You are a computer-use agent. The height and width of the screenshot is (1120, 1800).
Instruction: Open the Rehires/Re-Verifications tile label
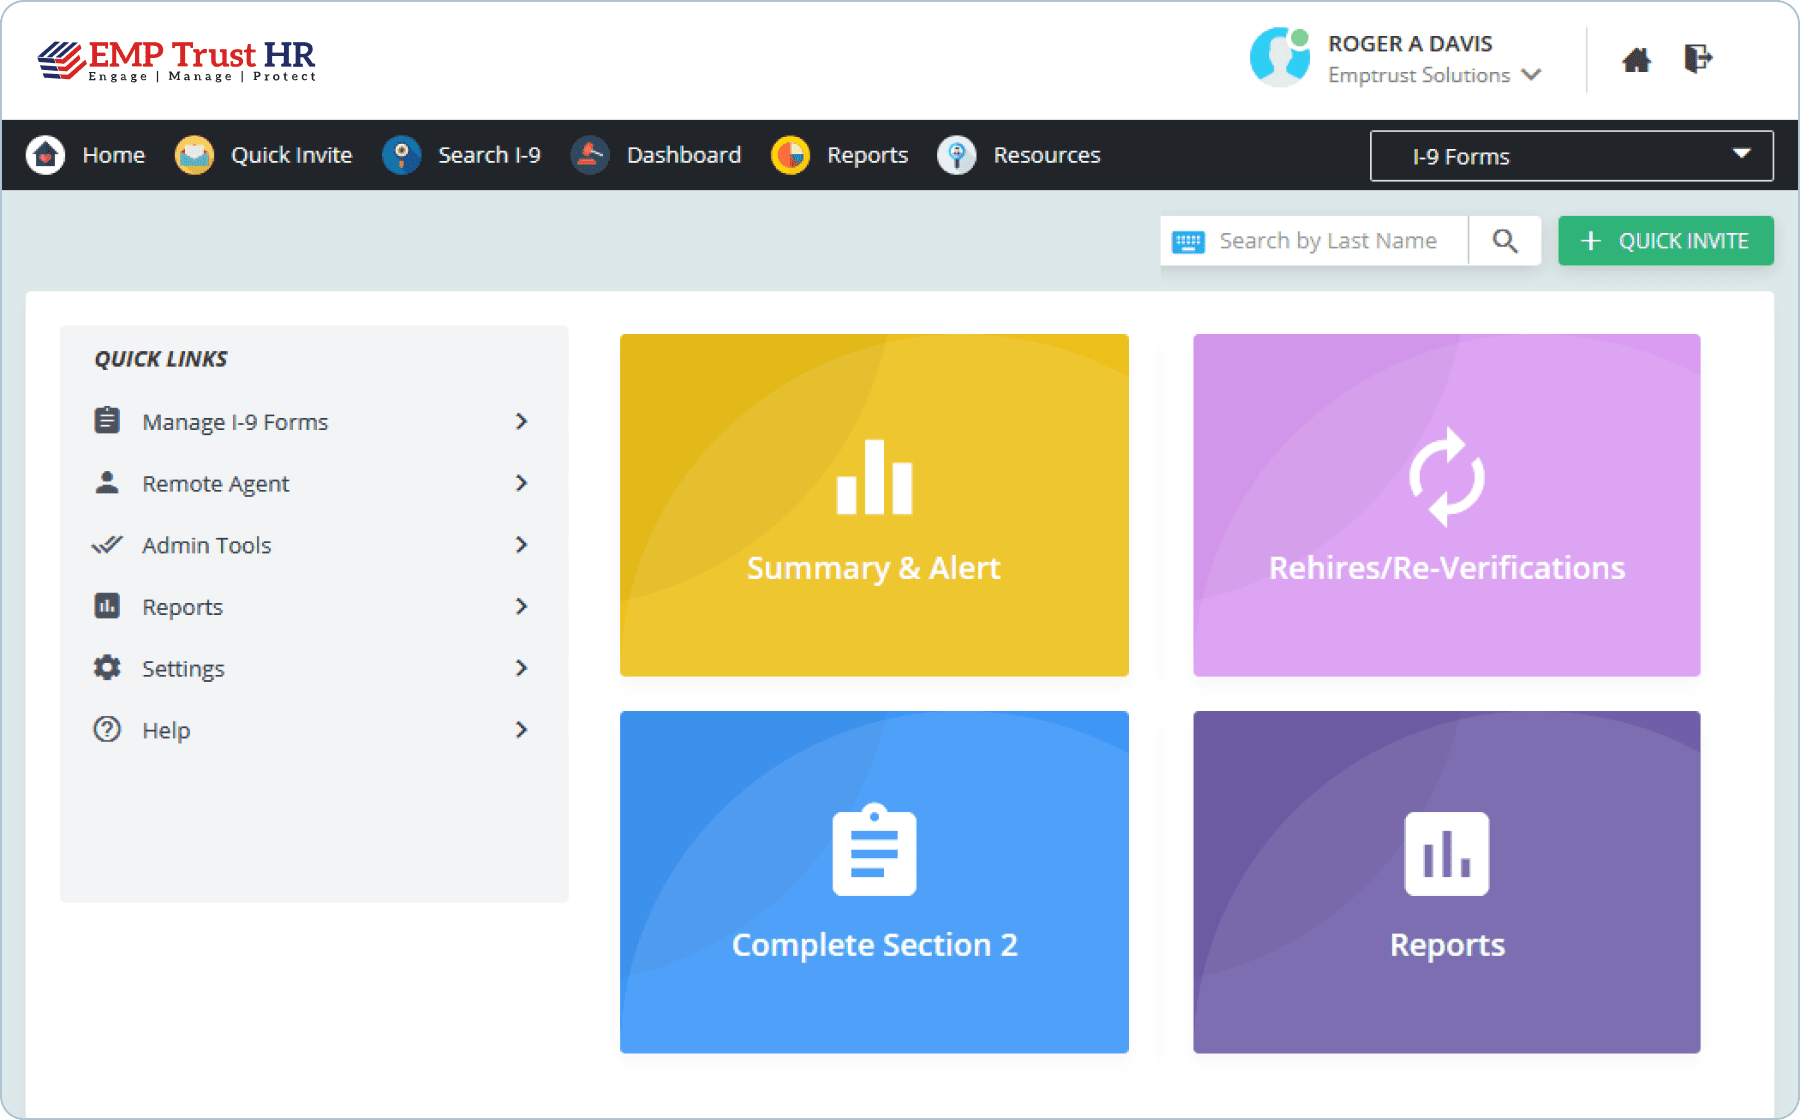(1447, 568)
